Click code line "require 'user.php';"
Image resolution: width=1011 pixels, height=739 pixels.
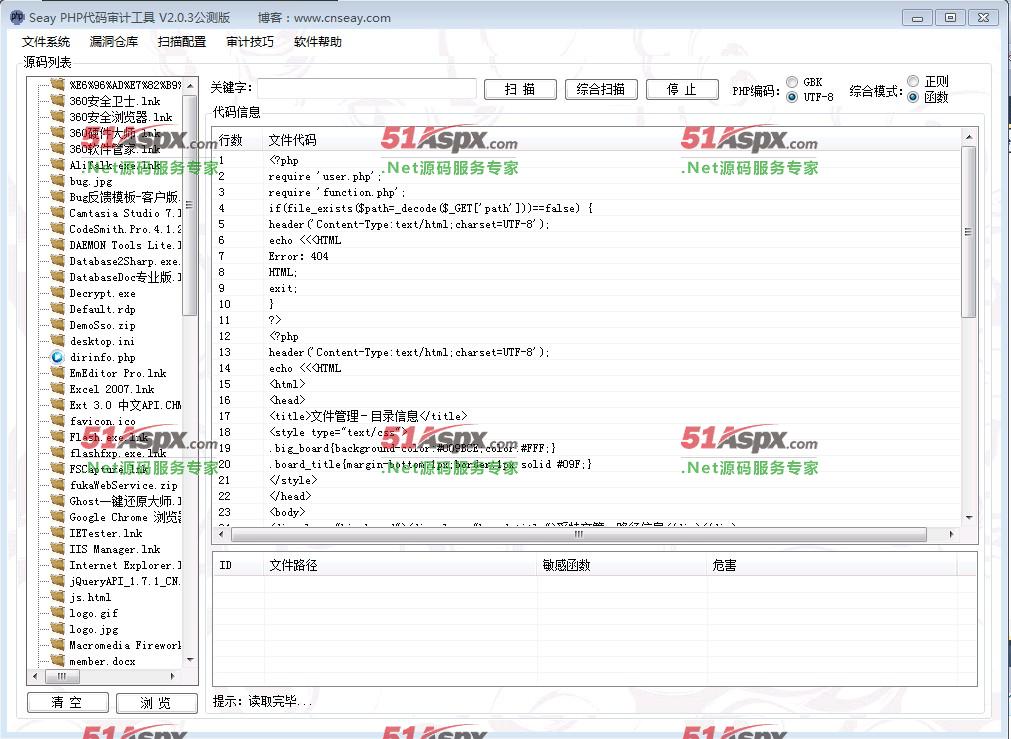click(325, 176)
